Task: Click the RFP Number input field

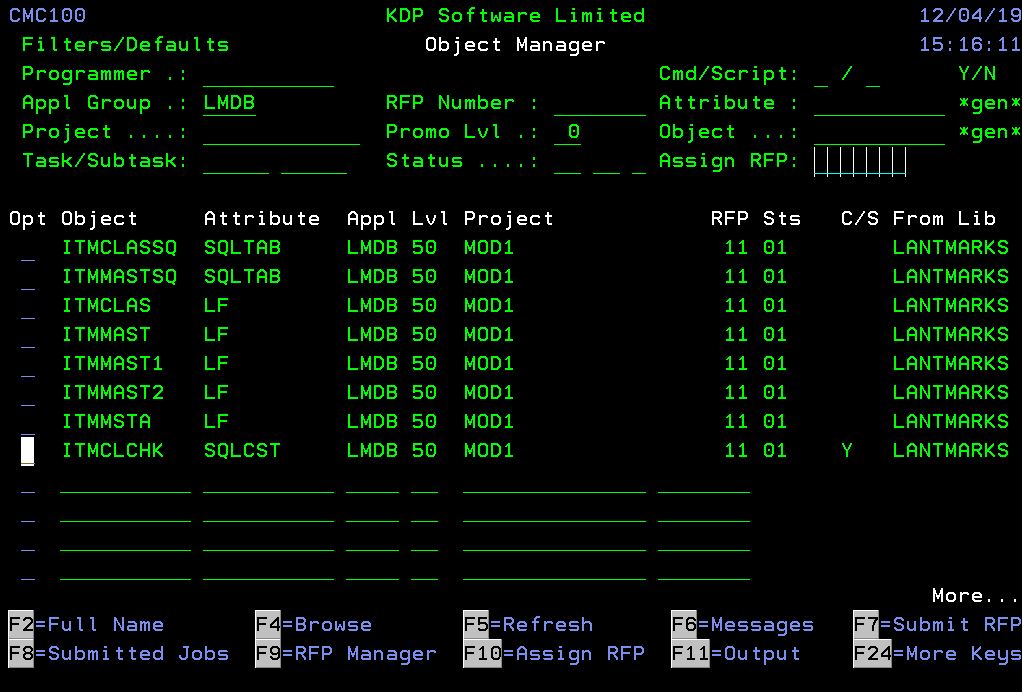Action: (600, 104)
